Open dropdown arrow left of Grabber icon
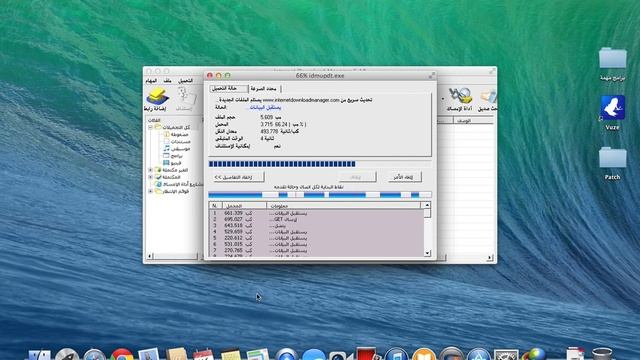This screenshot has height=360, width=640. [442, 99]
